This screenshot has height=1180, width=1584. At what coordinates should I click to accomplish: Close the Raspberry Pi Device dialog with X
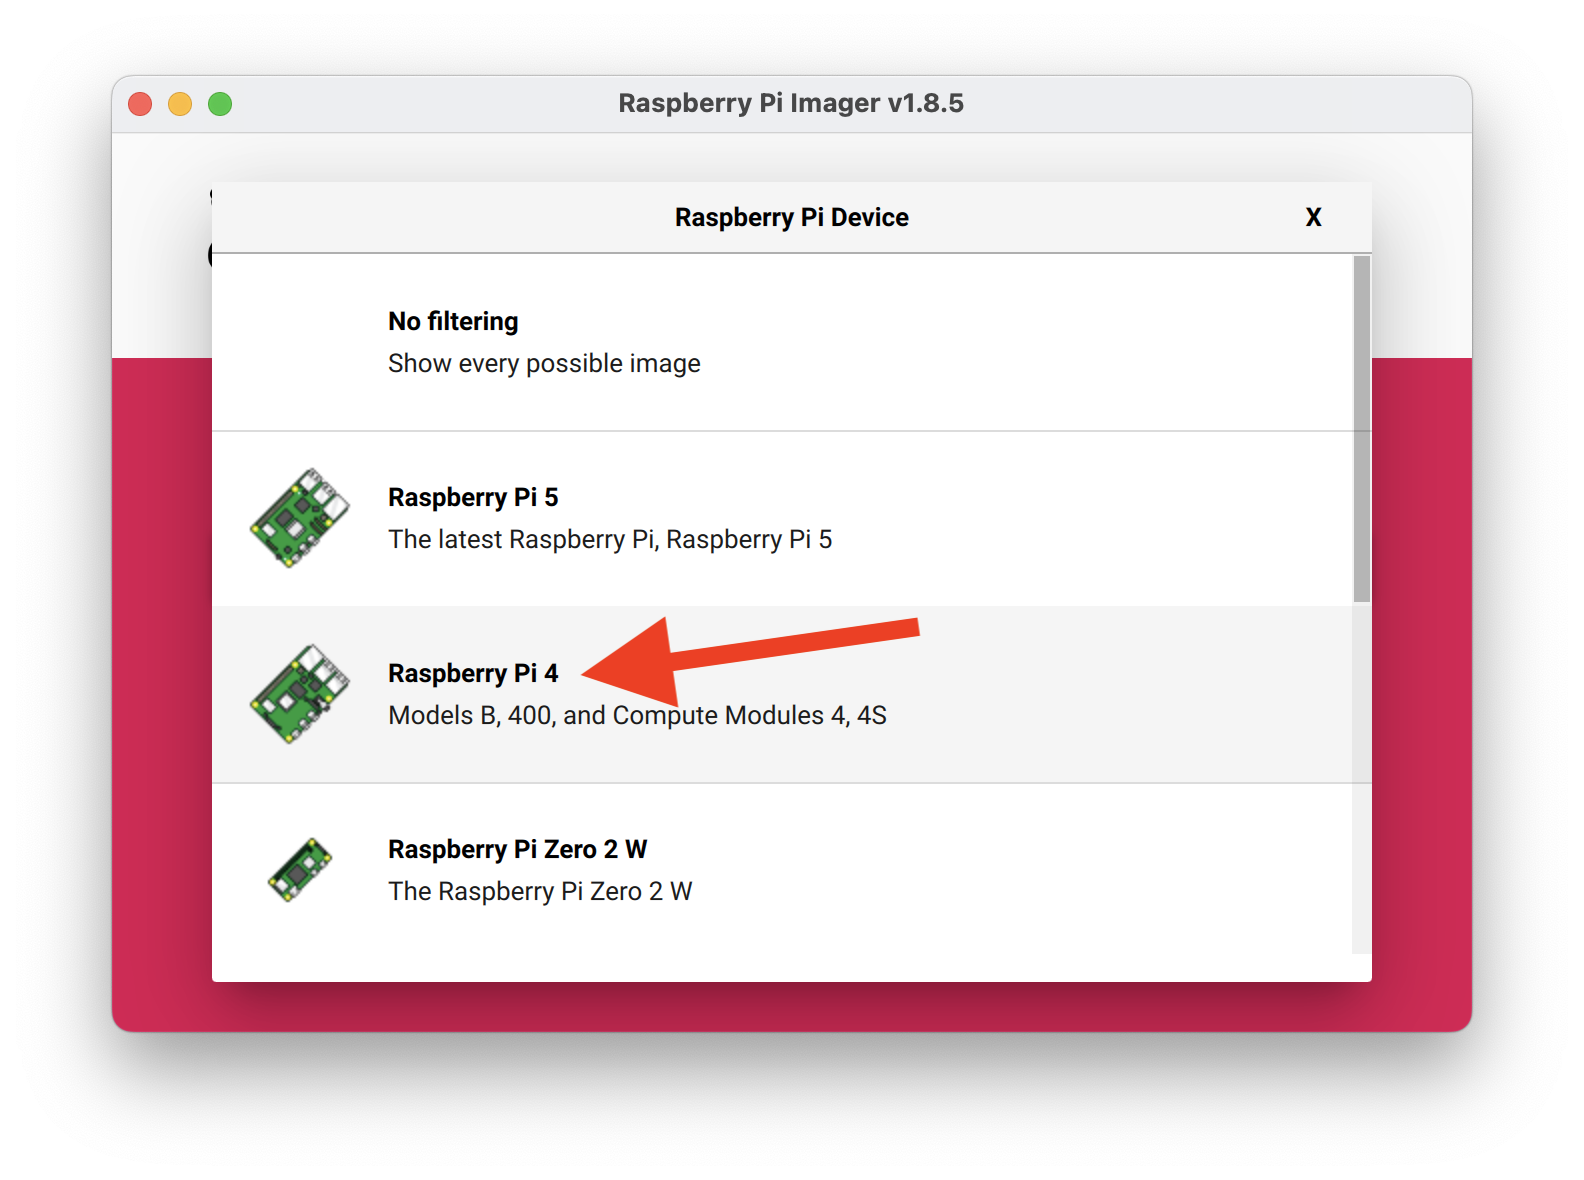[1314, 217]
